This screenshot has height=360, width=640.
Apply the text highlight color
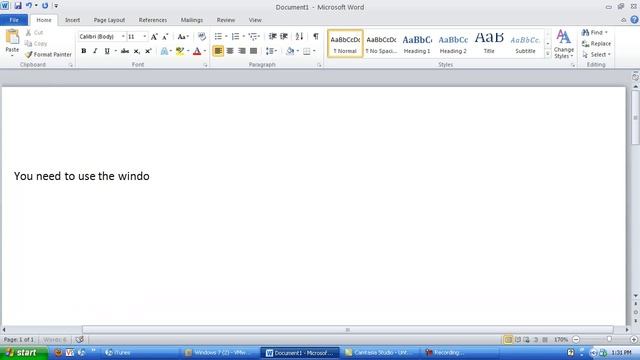(x=180, y=51)
